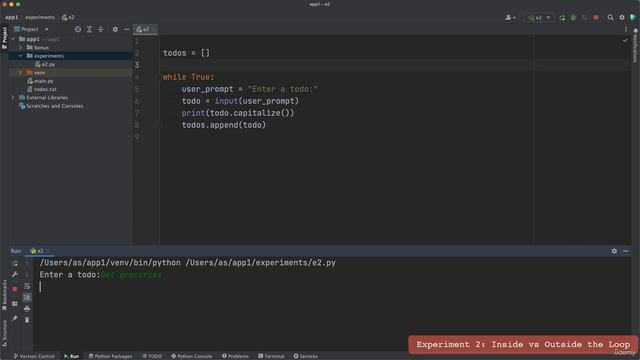Screen dimensions: 640x360
Task: Expand the venv folder
Action: (x=20, y=72)
